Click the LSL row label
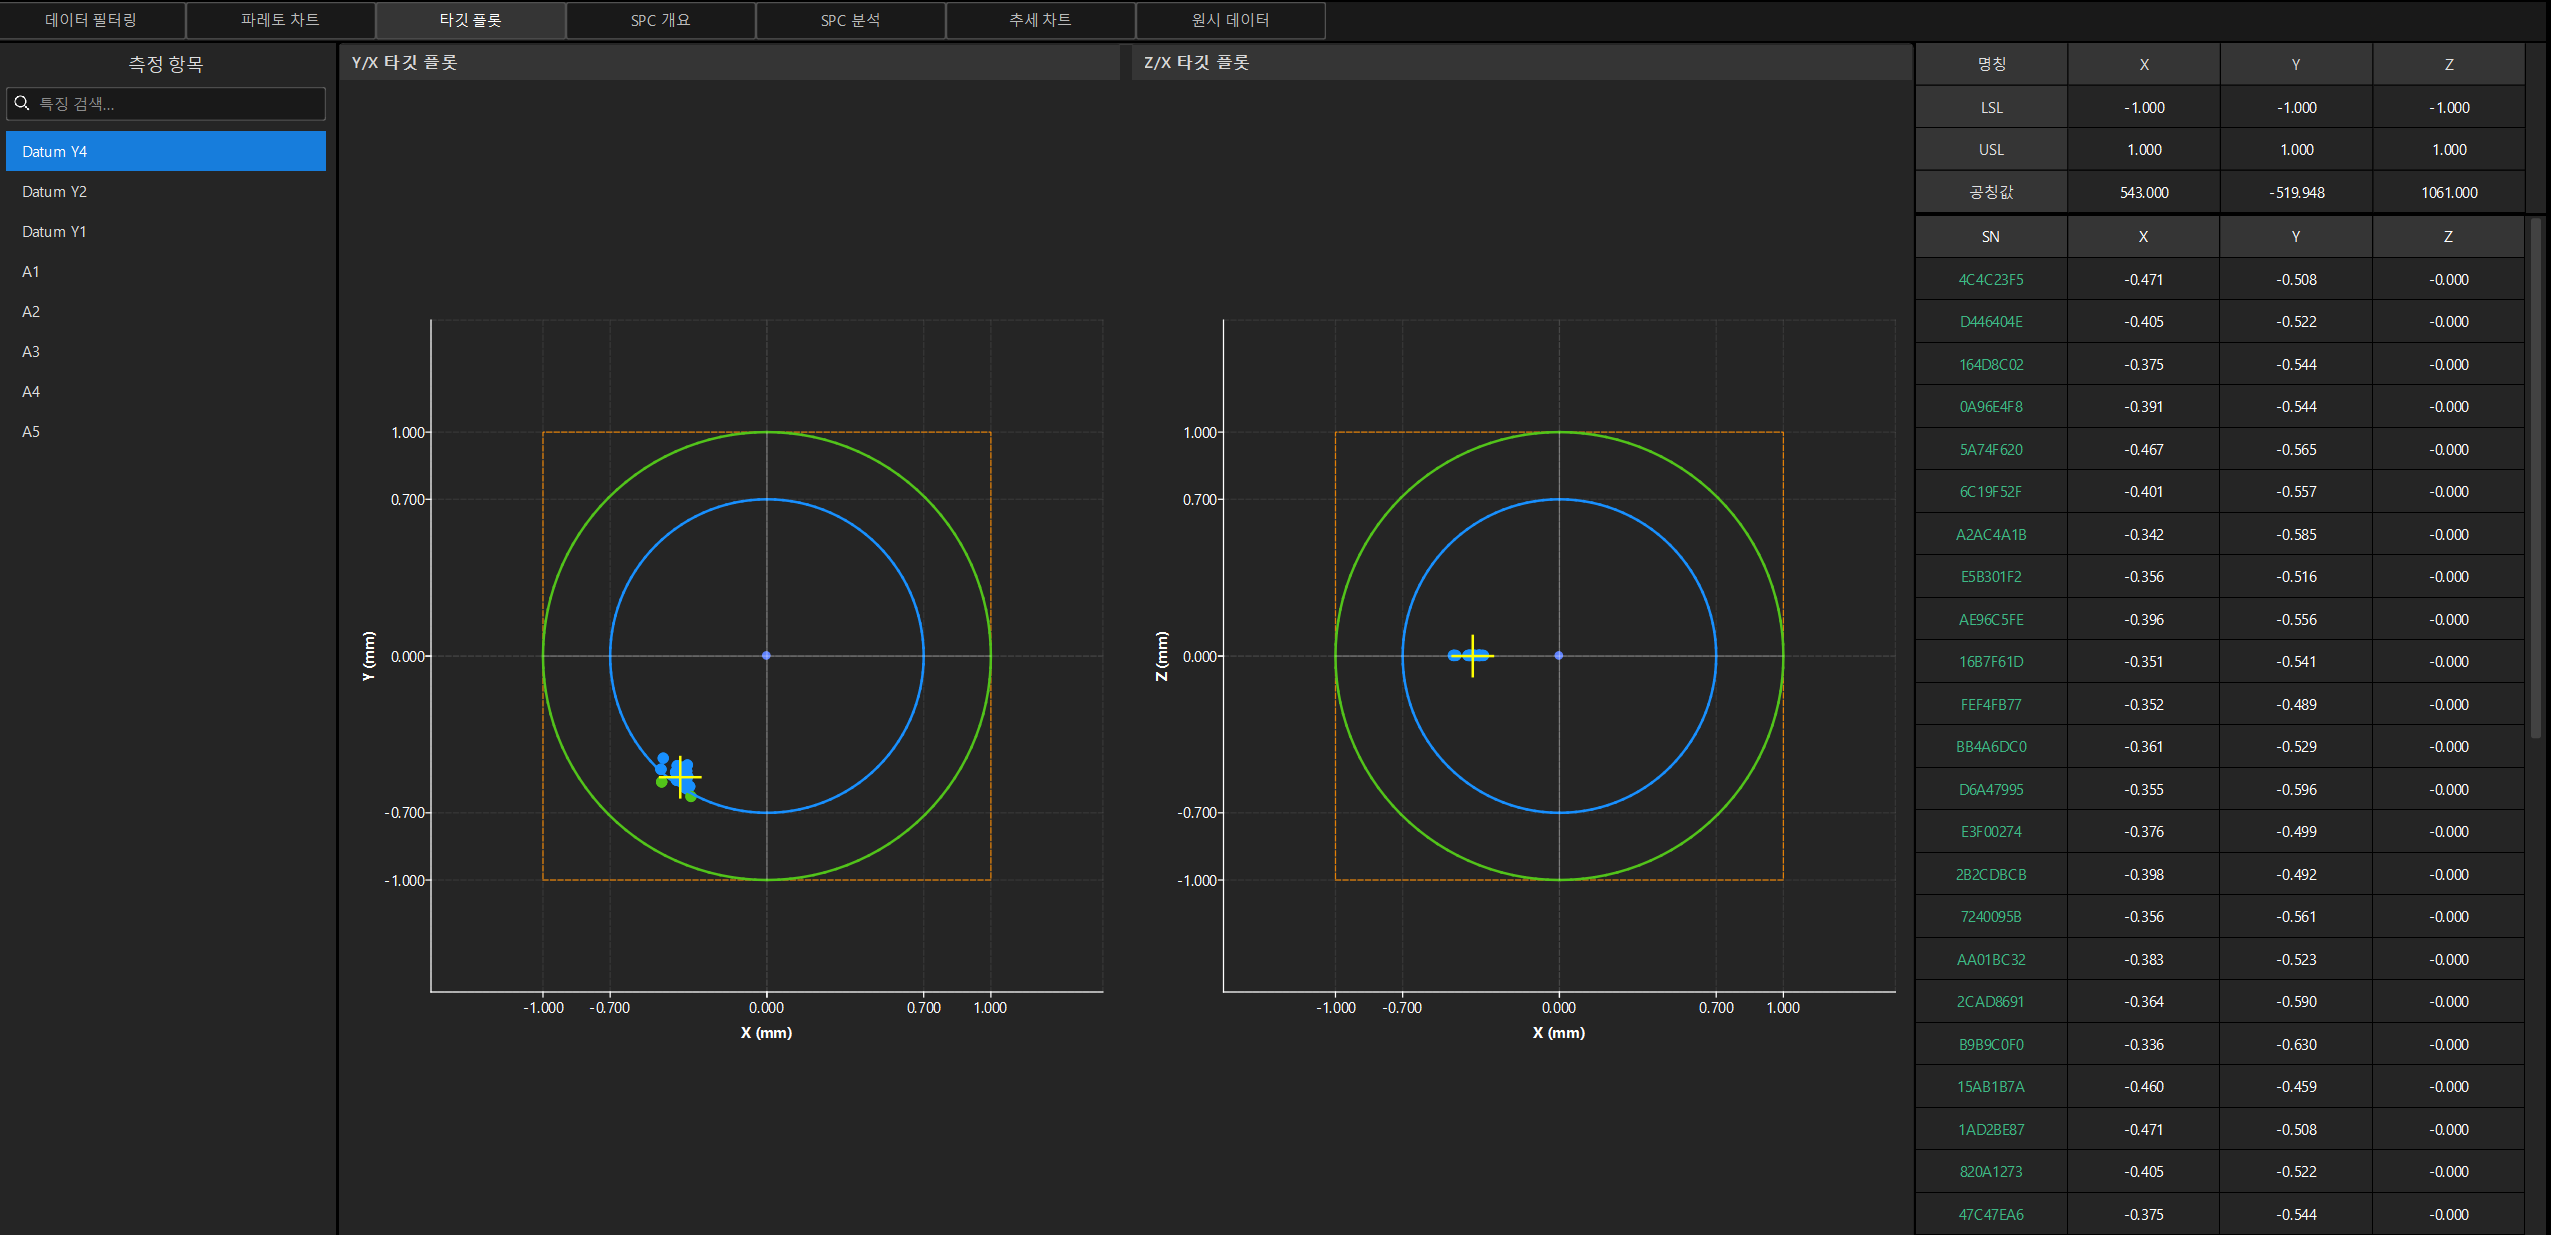The image size is (2551, 1235). tap(1991, 108)
